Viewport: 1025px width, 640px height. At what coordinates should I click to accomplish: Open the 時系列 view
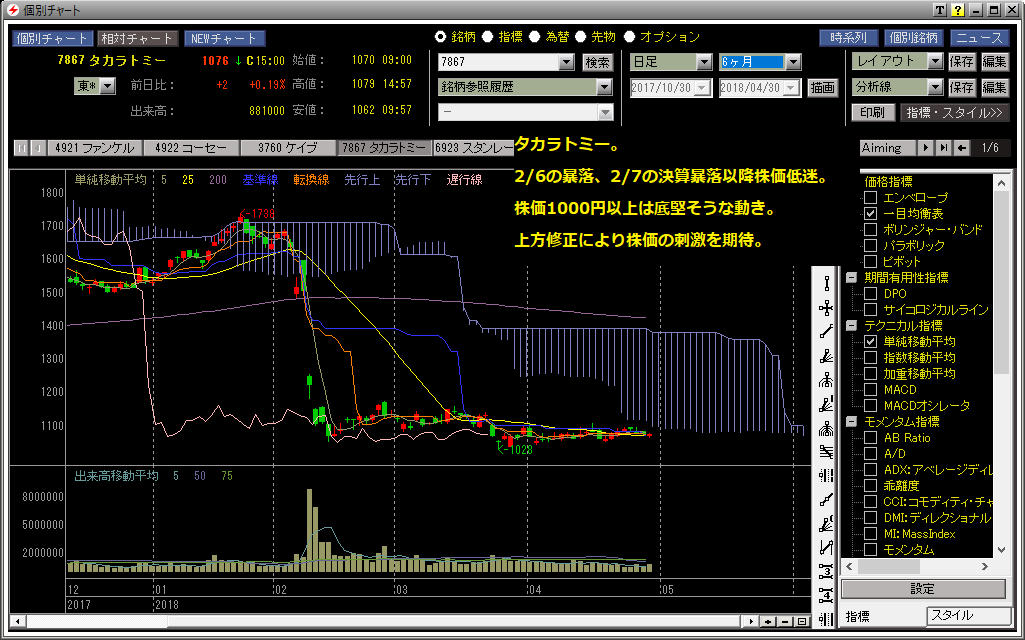tap(849, 38)
